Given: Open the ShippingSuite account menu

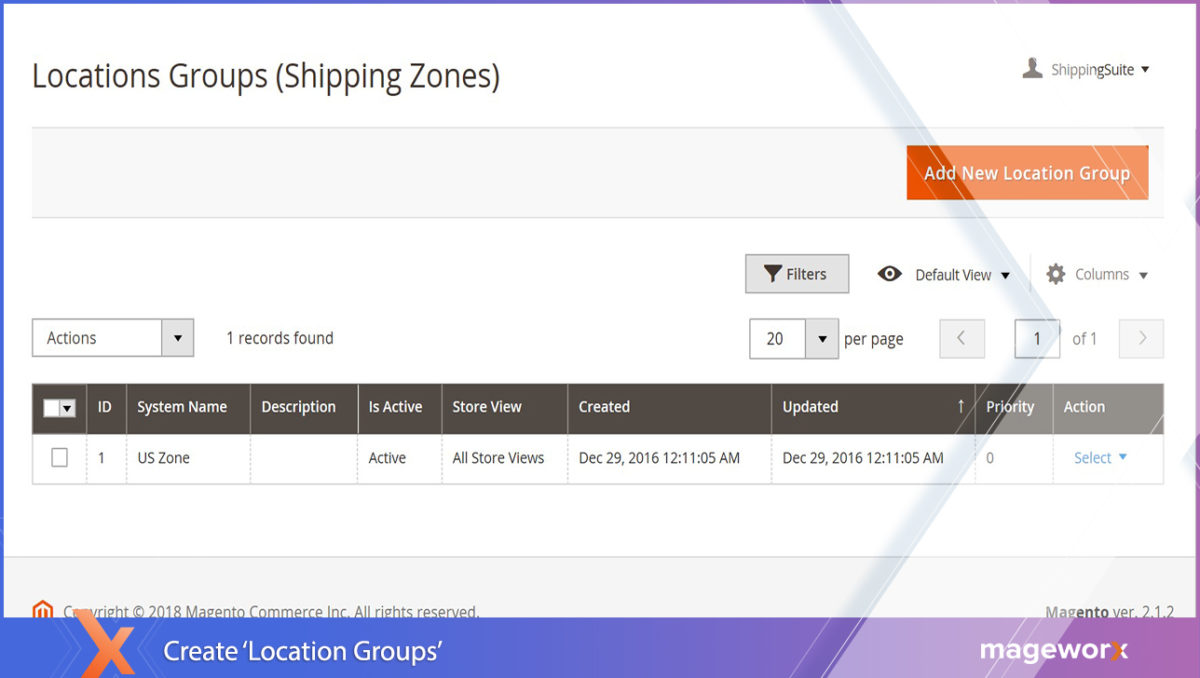Looking at the screenshot, I should pos(1092,69).
